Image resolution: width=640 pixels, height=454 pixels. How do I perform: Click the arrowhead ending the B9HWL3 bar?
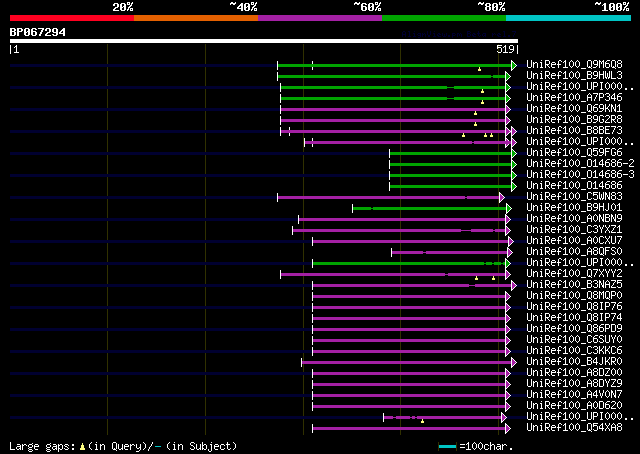tap(508, 76)
